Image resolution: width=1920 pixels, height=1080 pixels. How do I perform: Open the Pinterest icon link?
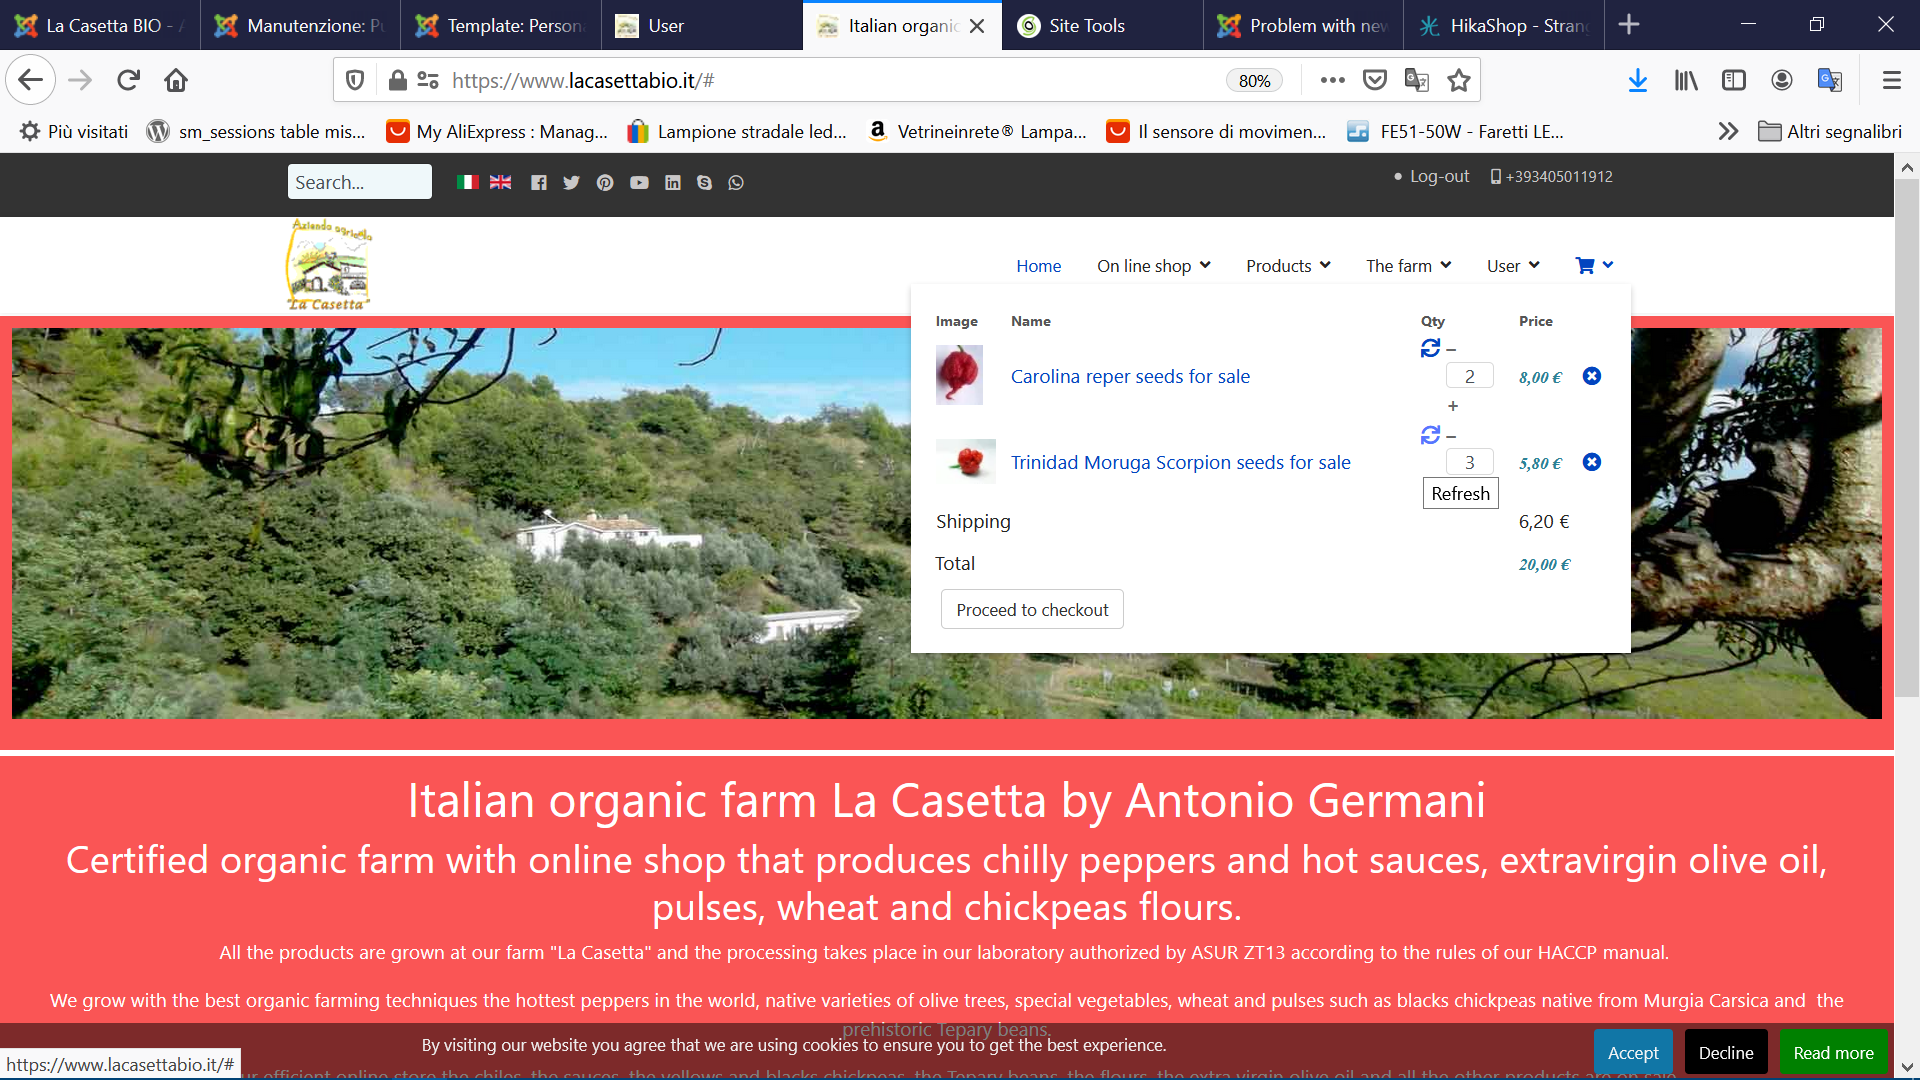(605, 183)
